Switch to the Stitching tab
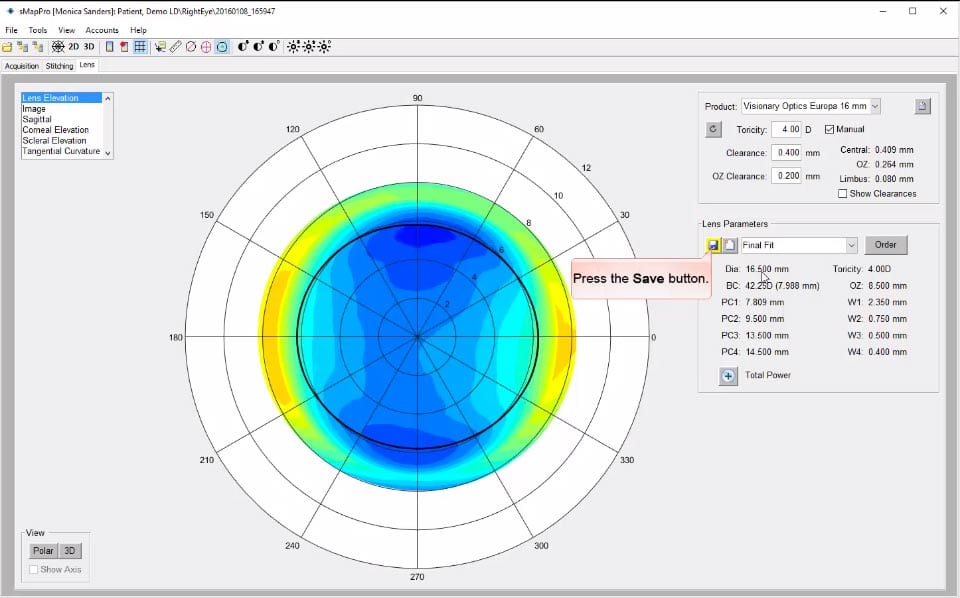 coord(59,66)
